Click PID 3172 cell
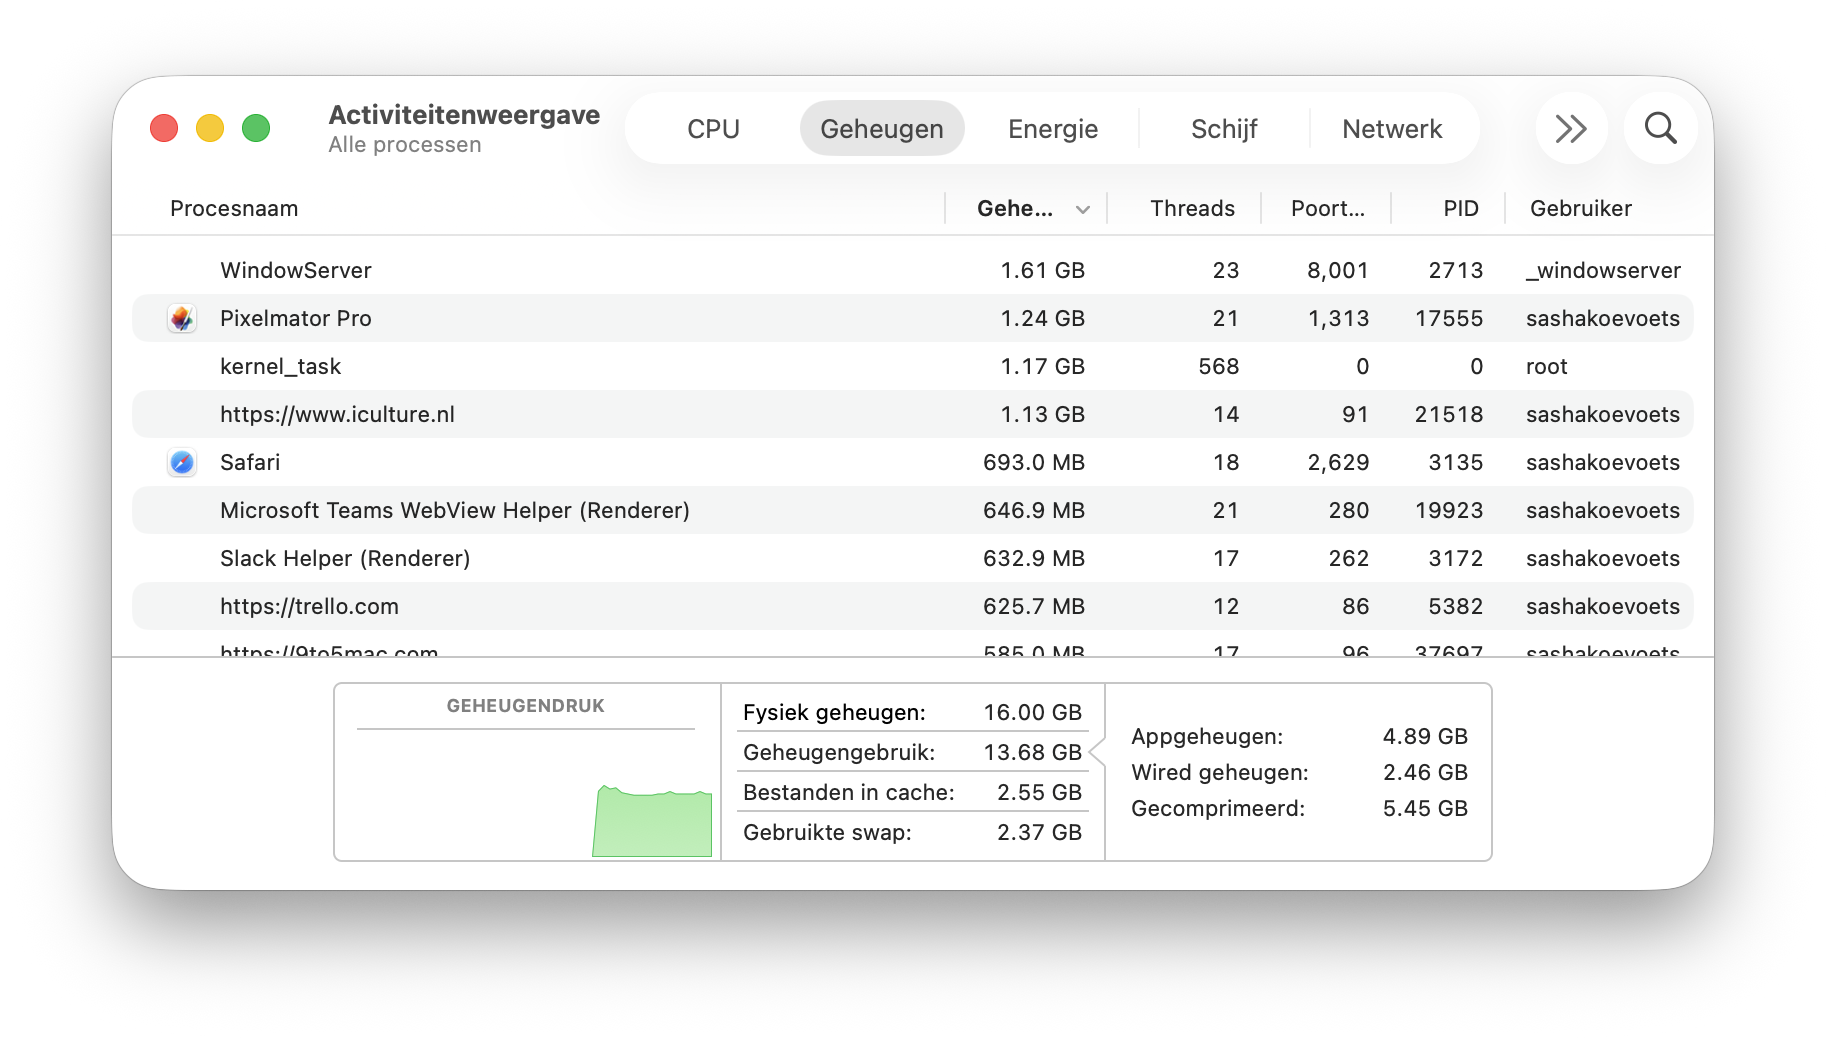1826x1038 pixels. click(x=1456, y=558)
